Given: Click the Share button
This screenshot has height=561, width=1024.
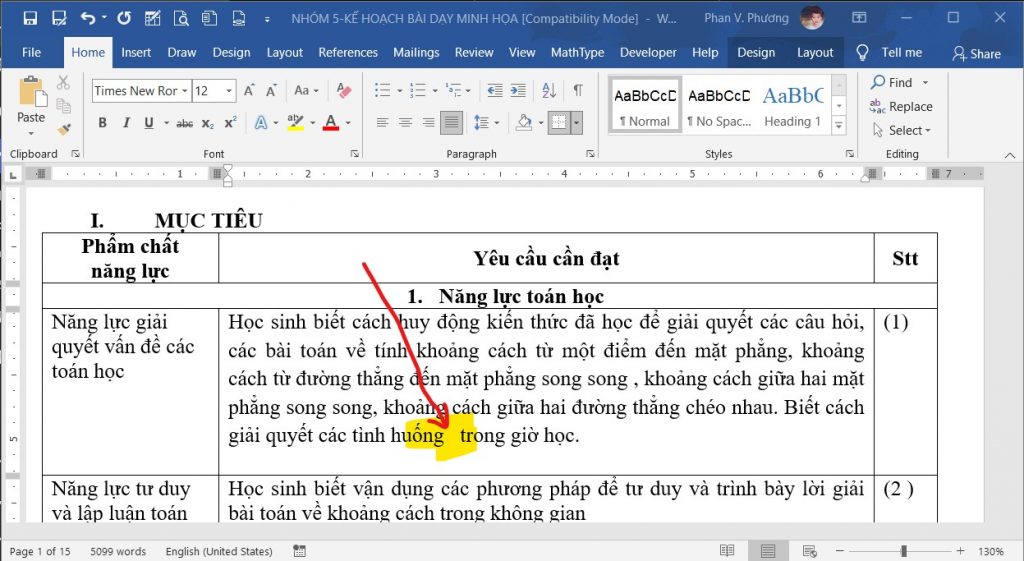Looking at the screenshot, I should click(x=976, y=54).
